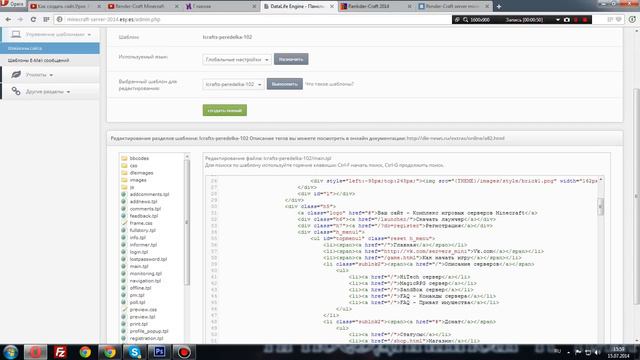
Task: Select fullstory.tpl template file
Action: (139, 230)
